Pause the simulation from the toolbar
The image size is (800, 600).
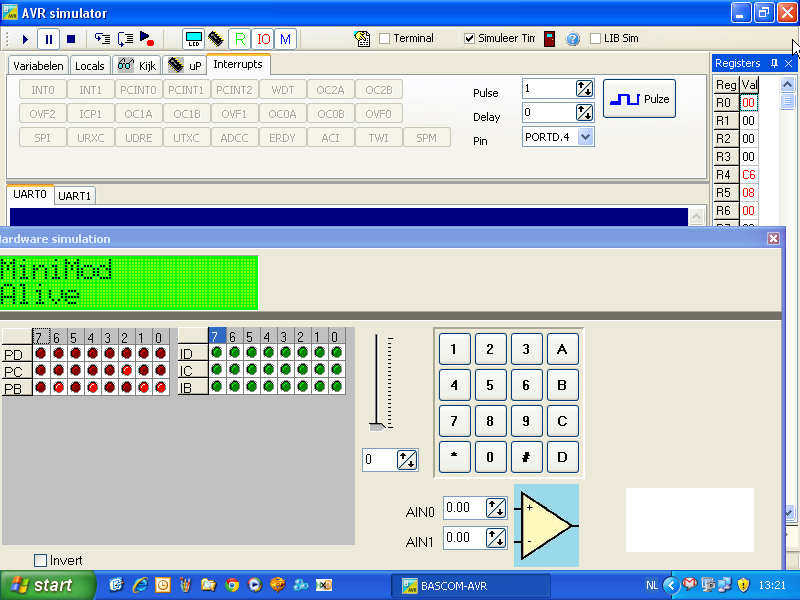[x=48, y=39]
